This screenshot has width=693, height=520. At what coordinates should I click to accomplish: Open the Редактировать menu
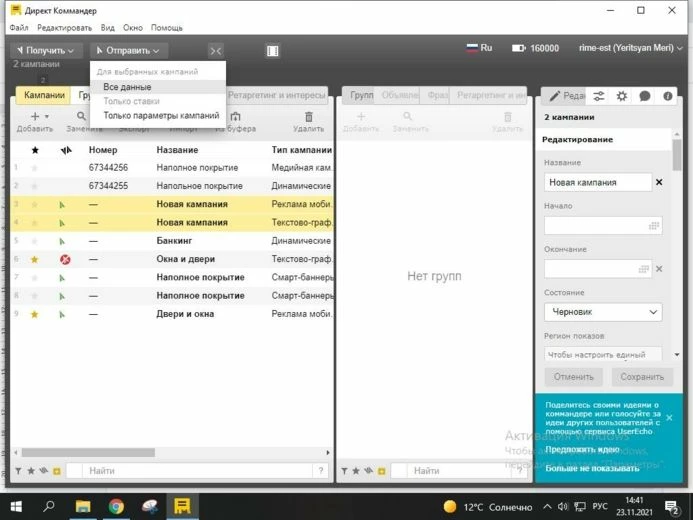click(65, 28)
